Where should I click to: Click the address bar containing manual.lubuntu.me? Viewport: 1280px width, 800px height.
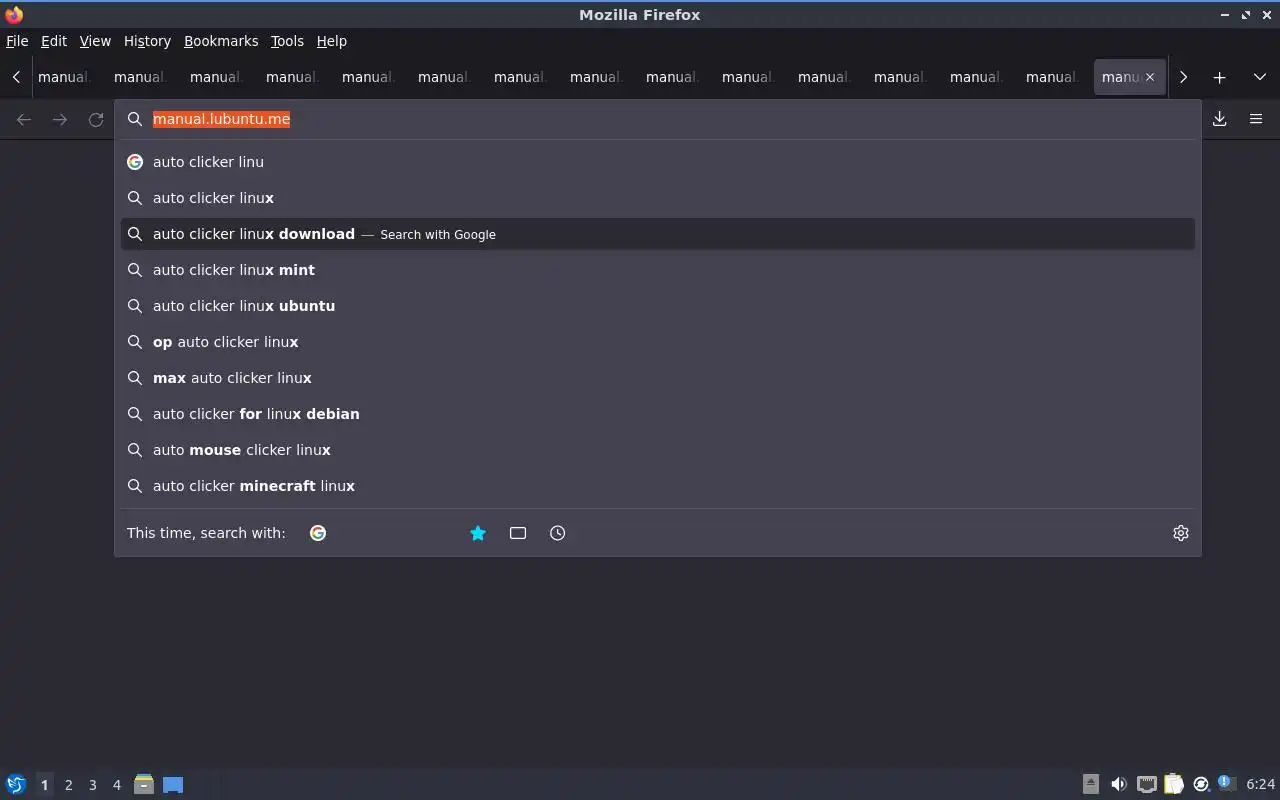658,119
